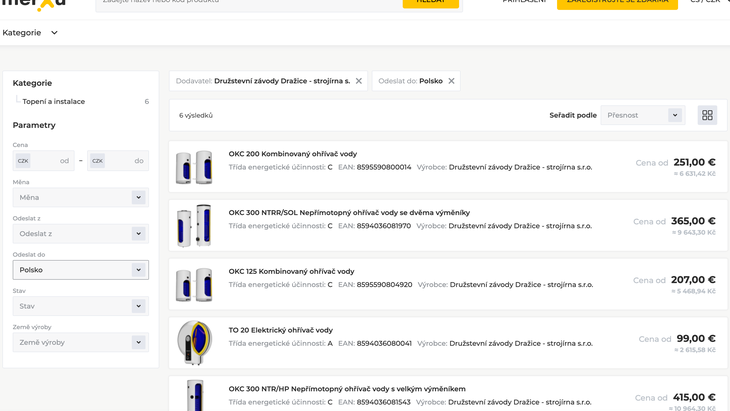The height and width of the screenshot is (411, 730).
Task: Expand the Odeslat z dropdown
Action: pyautogui.click(x=81, y=234)
